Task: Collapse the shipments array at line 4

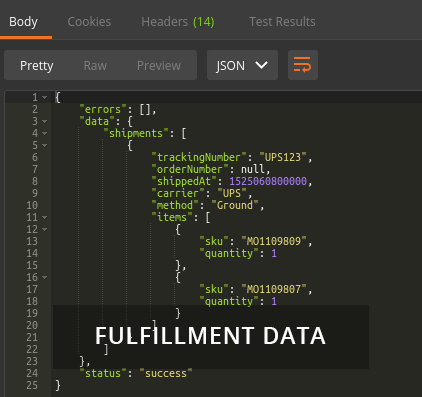Action: point(44,133)
